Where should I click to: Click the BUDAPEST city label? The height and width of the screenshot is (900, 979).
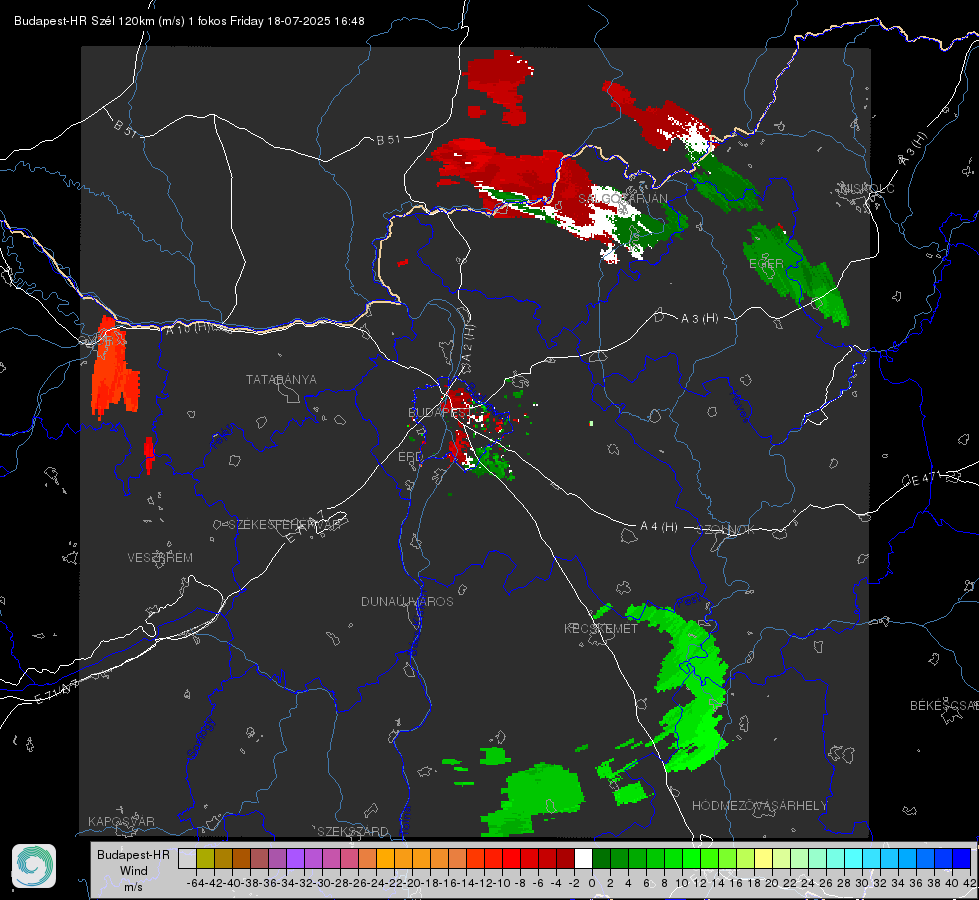point(438,412)
